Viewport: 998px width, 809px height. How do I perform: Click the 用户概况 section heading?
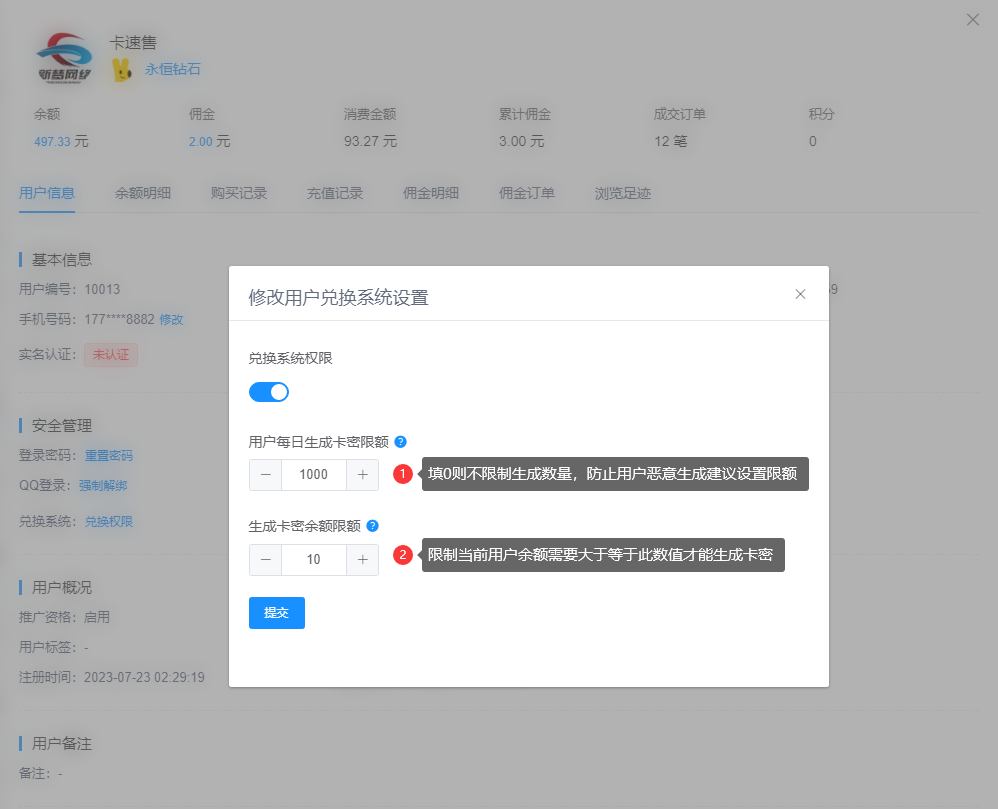(x=62, y=587)
